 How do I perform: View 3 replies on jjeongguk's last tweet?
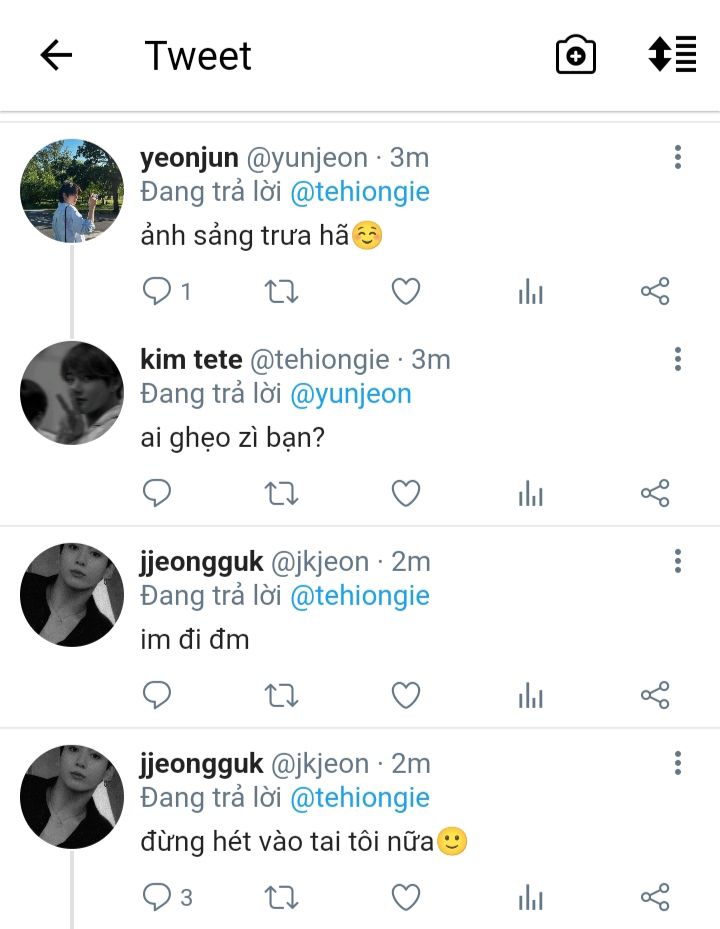168,897
